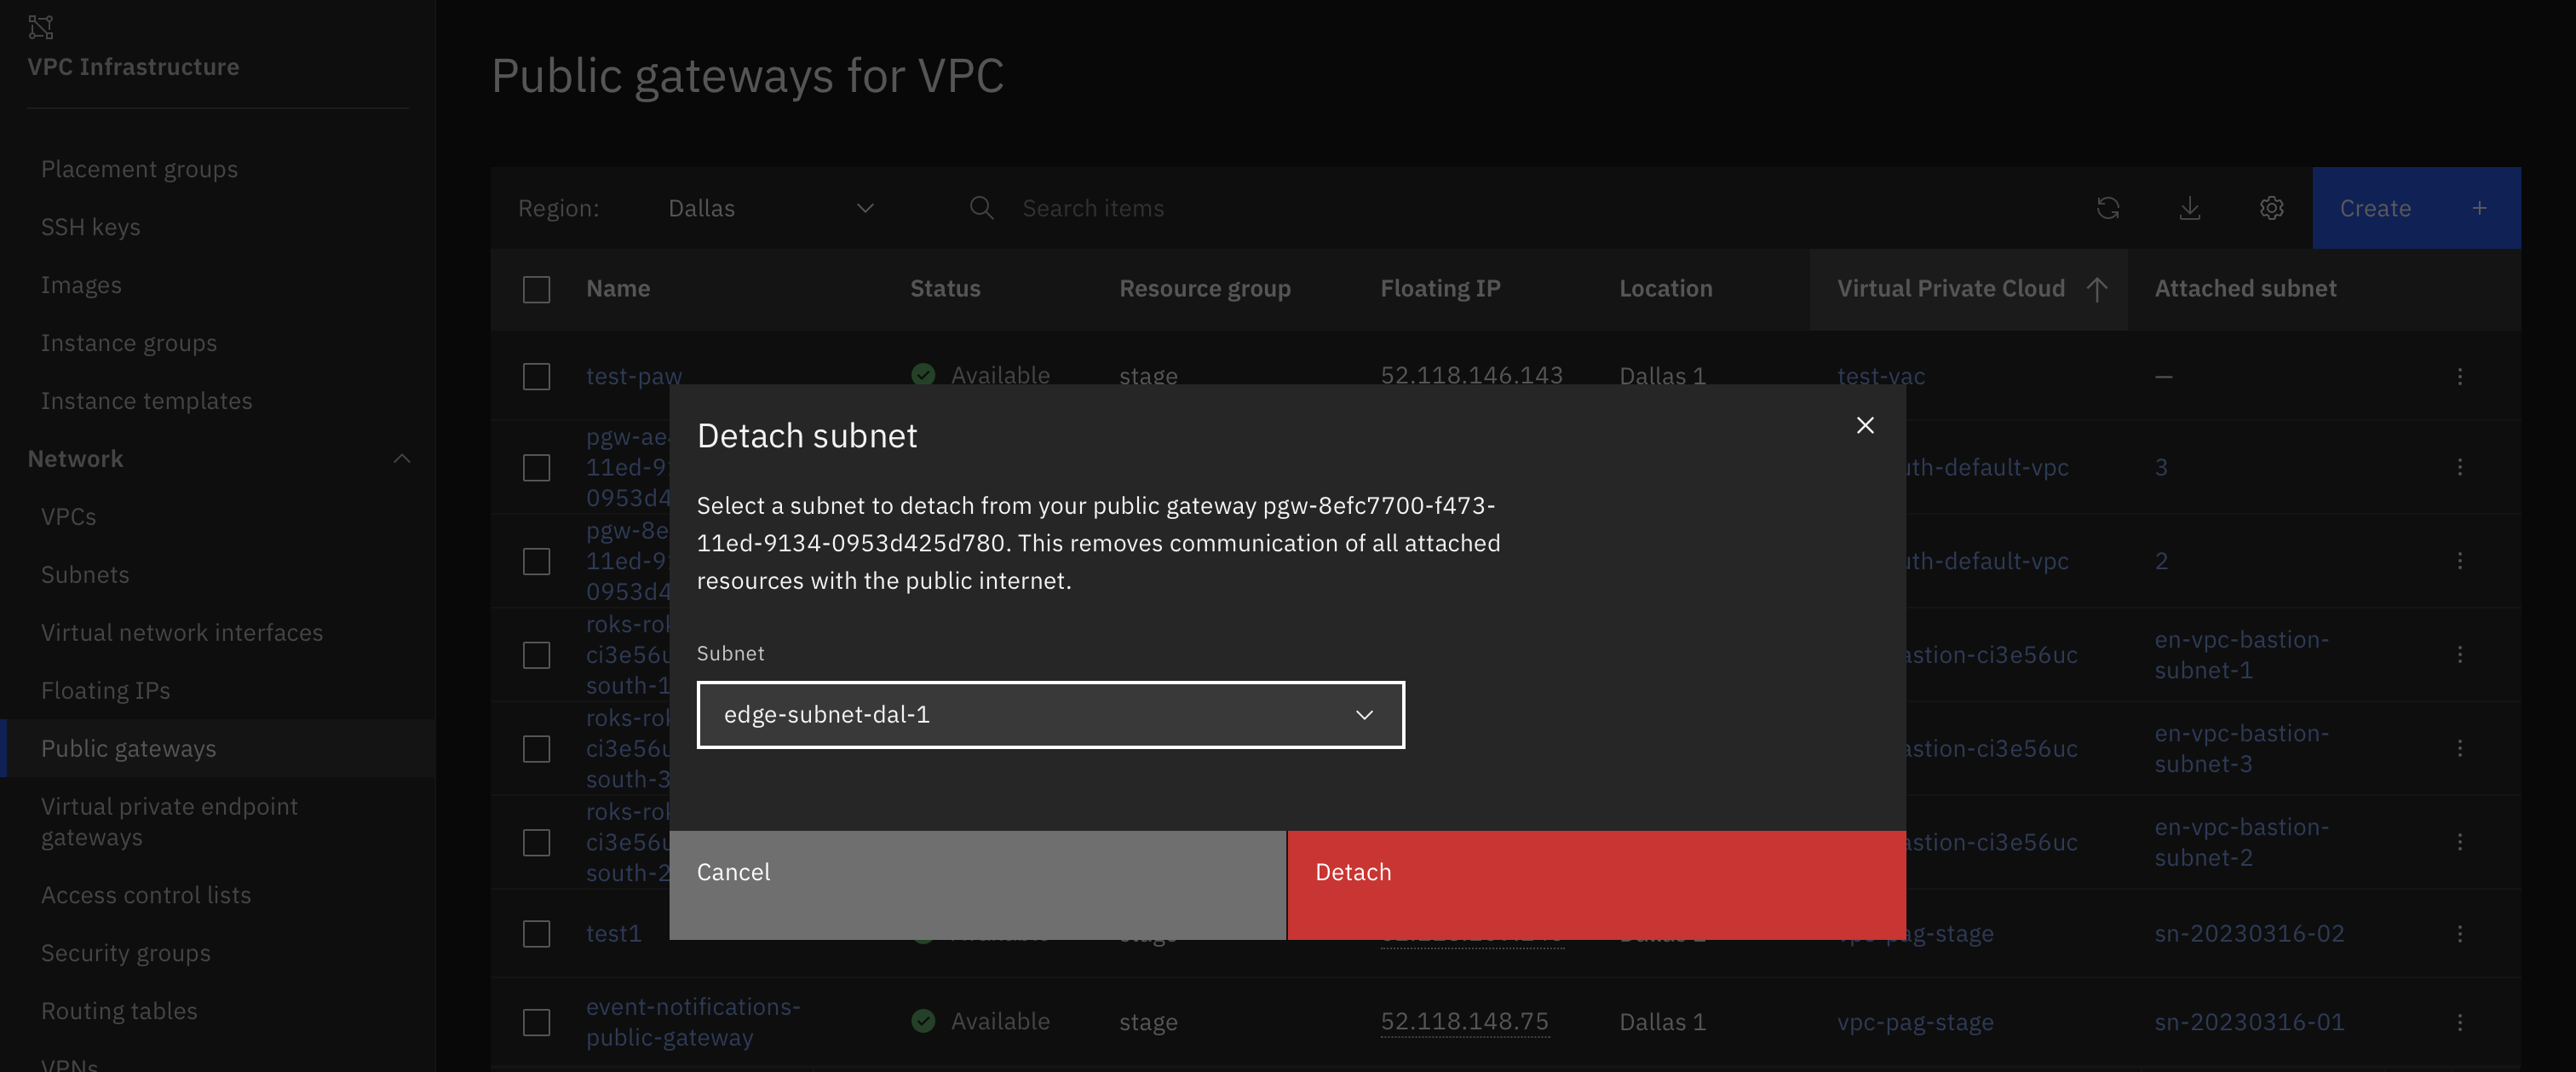This screenshot has width=2576, height=1072.
Task: Toggle the select-all rows checkbox
Action: pos(536,289)
